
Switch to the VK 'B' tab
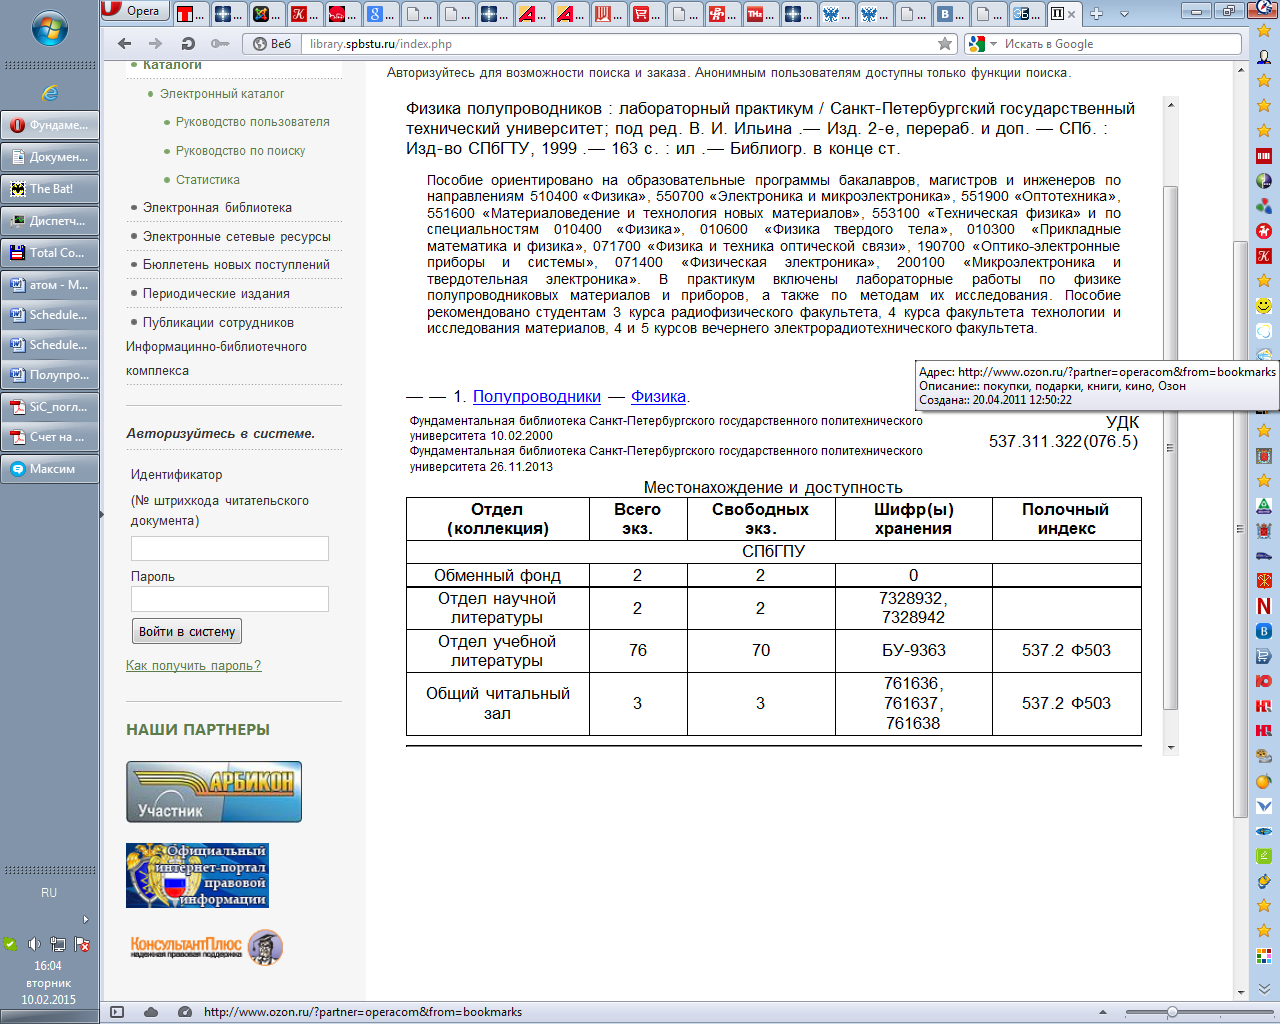point(950,14)
